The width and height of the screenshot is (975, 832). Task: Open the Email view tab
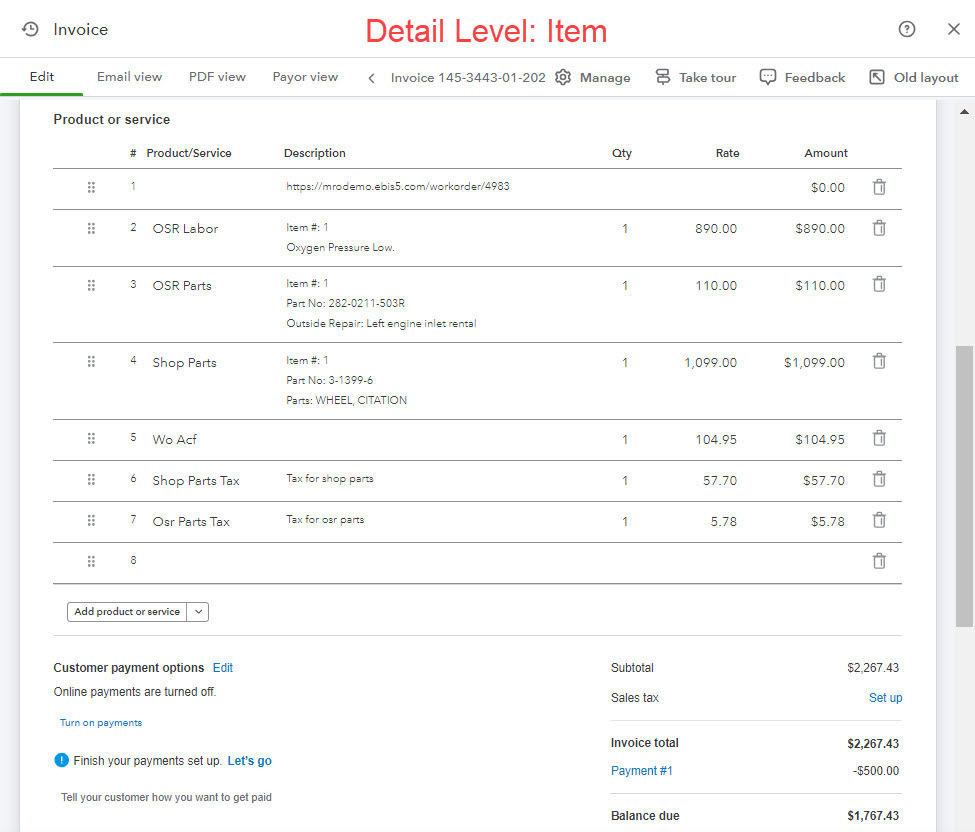(x=129, y=76)
